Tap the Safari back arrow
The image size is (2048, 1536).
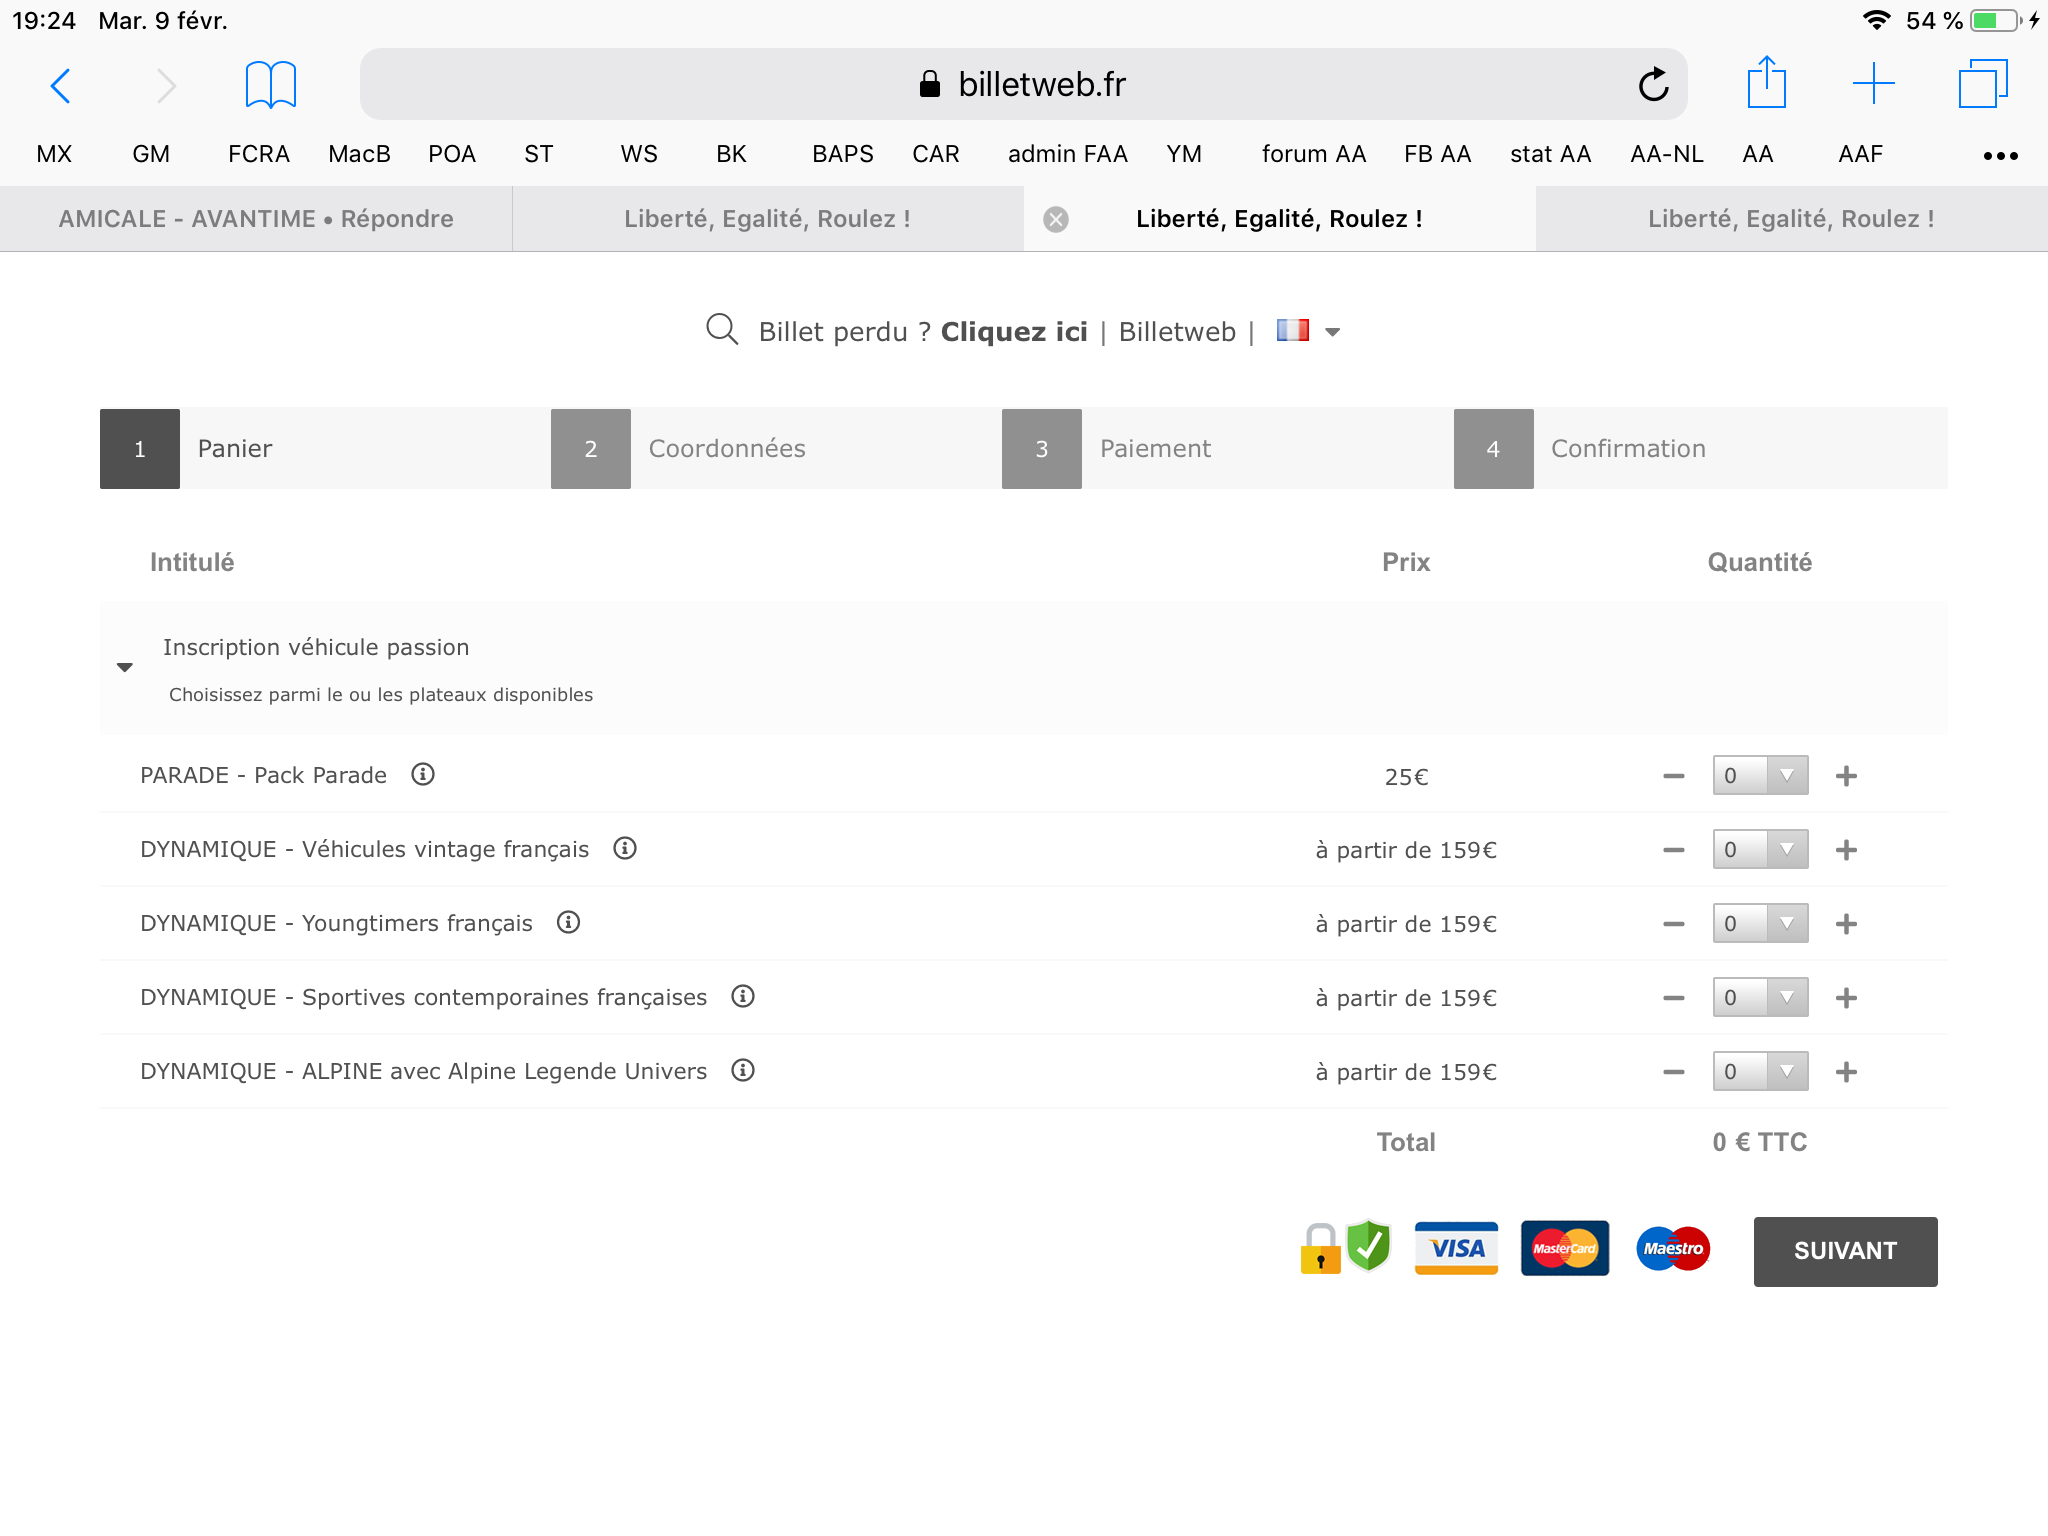[61, 86]
